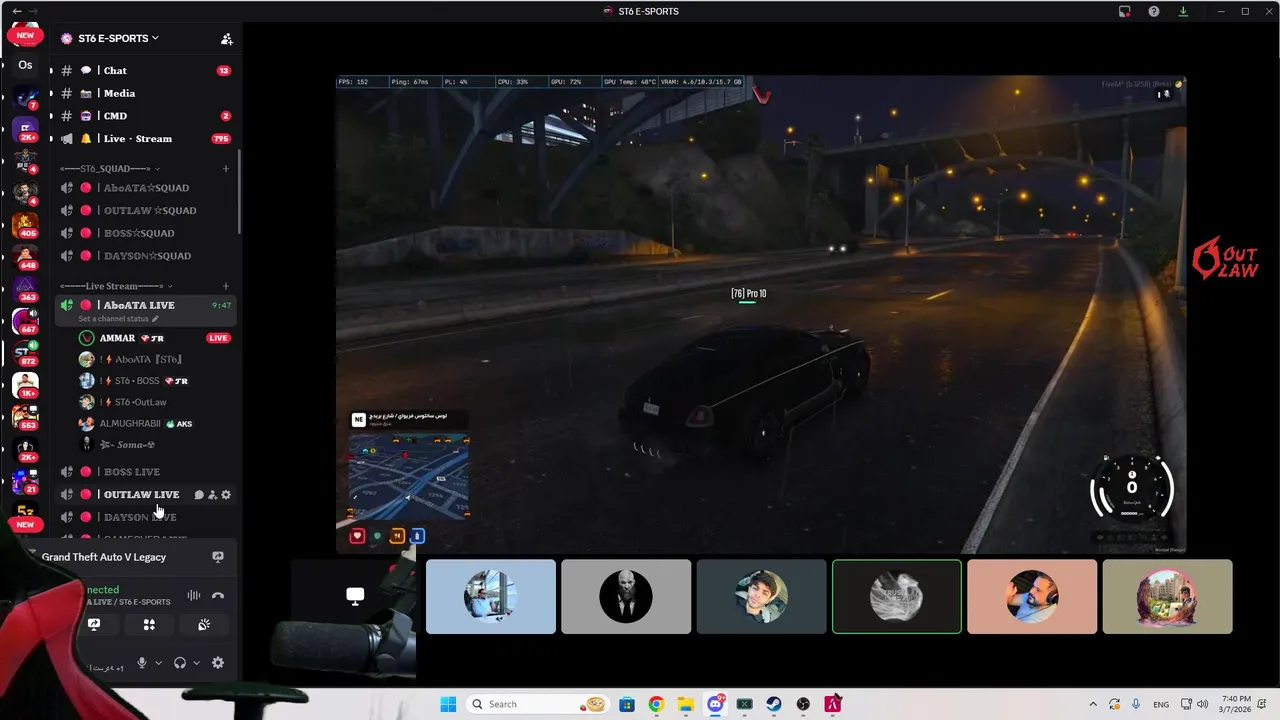Open voice noise suppression icon
This screenshot has height=720, width=1280.
(194, 596)
